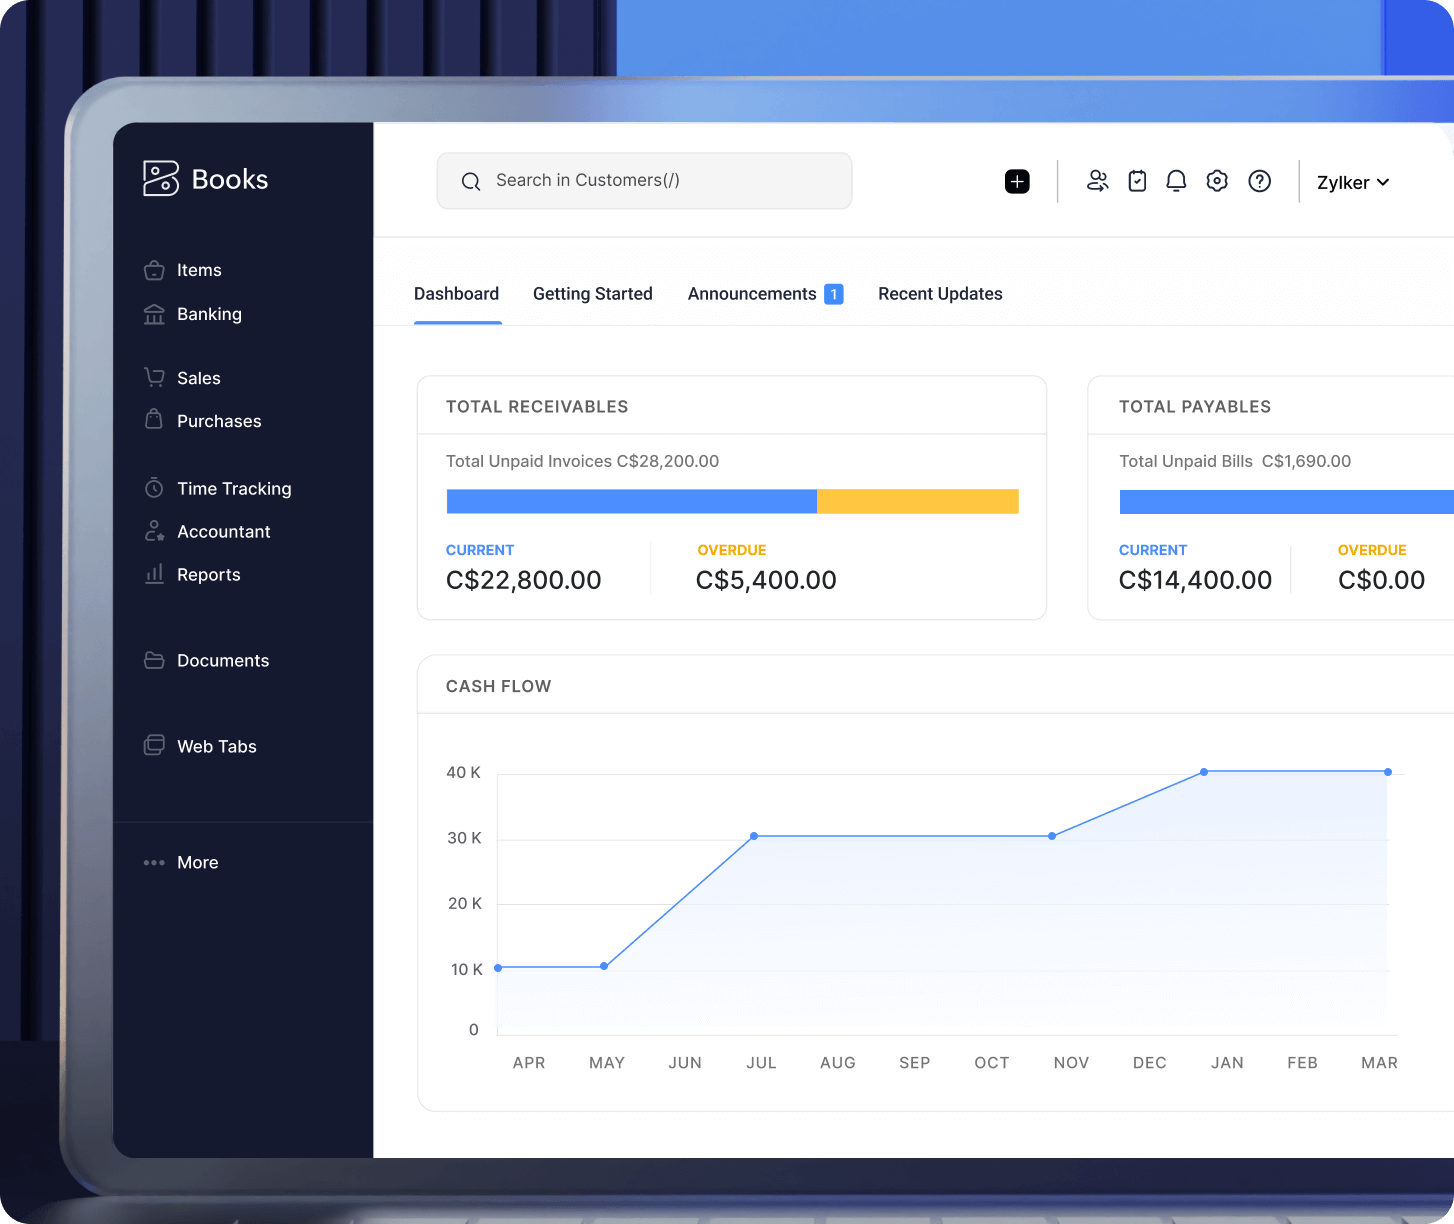The image size is (1454, 1224).
Task: Open the Items section in the sidebar
Action: tap(198, 270)
